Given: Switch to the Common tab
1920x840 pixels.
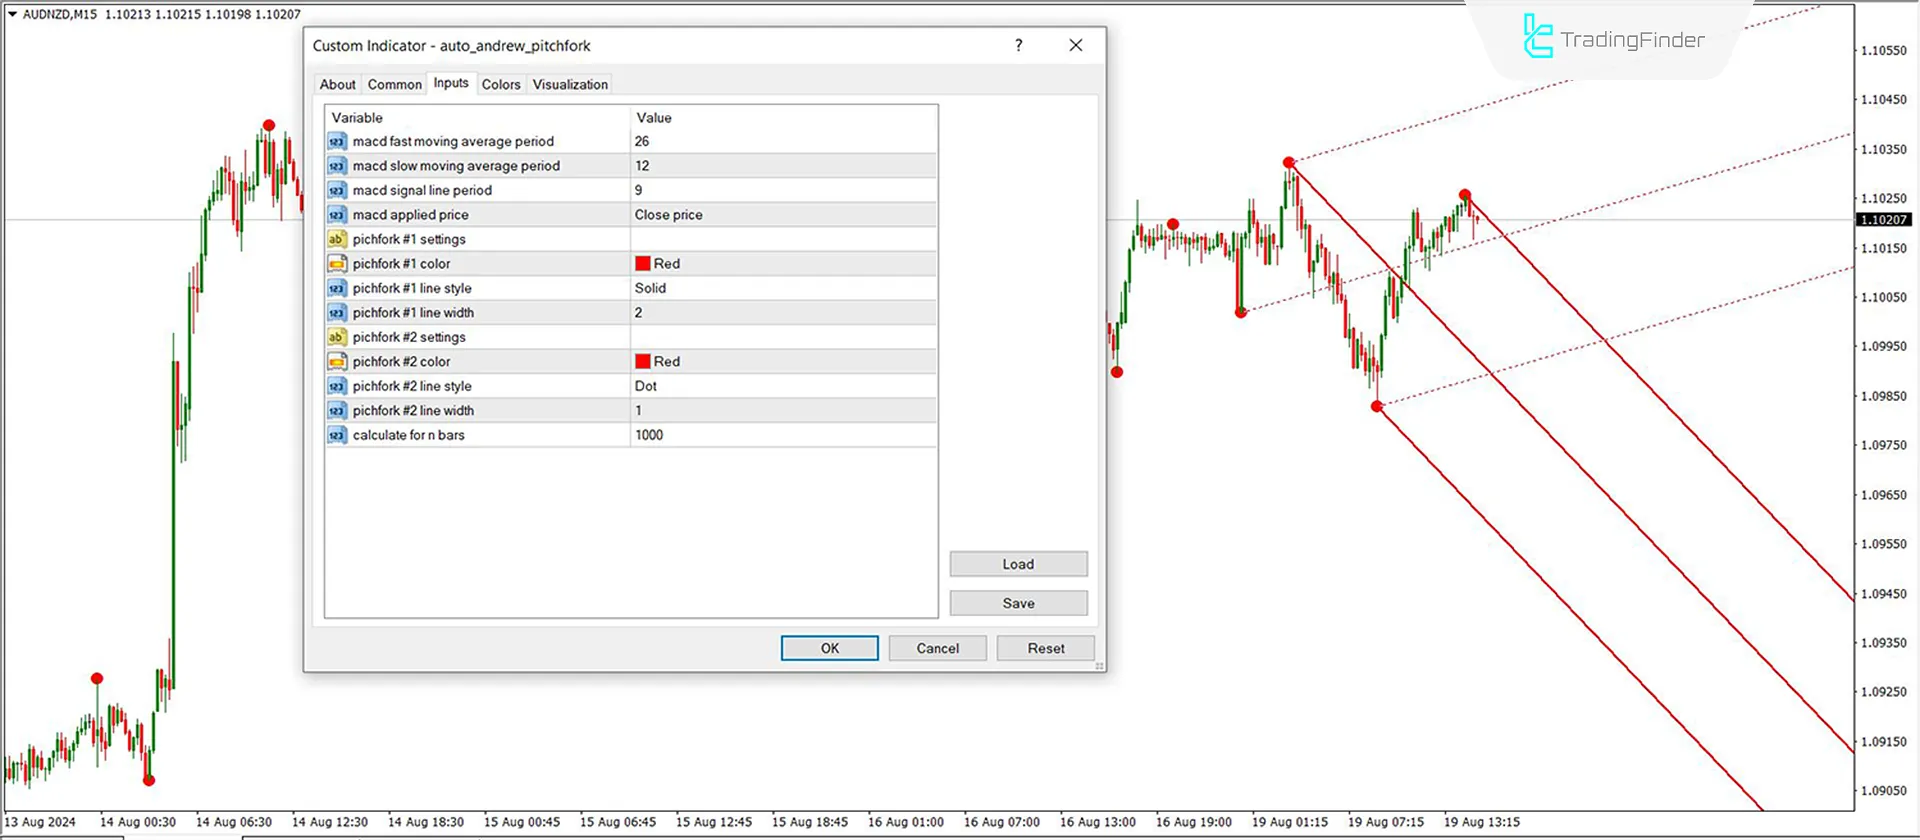Looking at the screenshot, I should tap(394, 85).
